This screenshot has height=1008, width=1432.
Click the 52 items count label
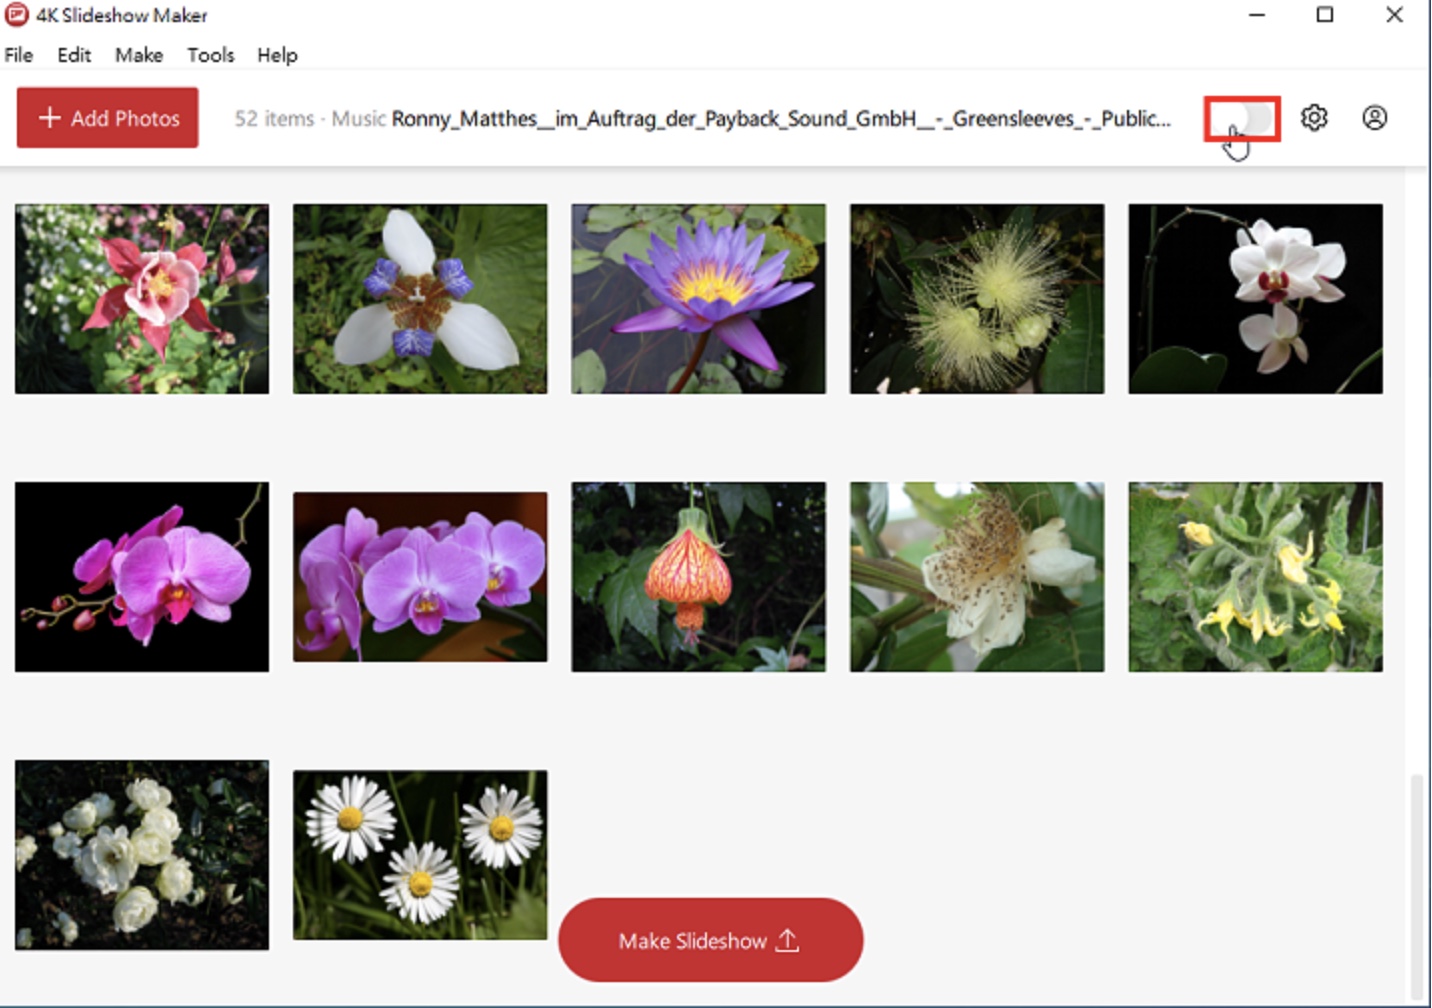(x=274, y=119)
